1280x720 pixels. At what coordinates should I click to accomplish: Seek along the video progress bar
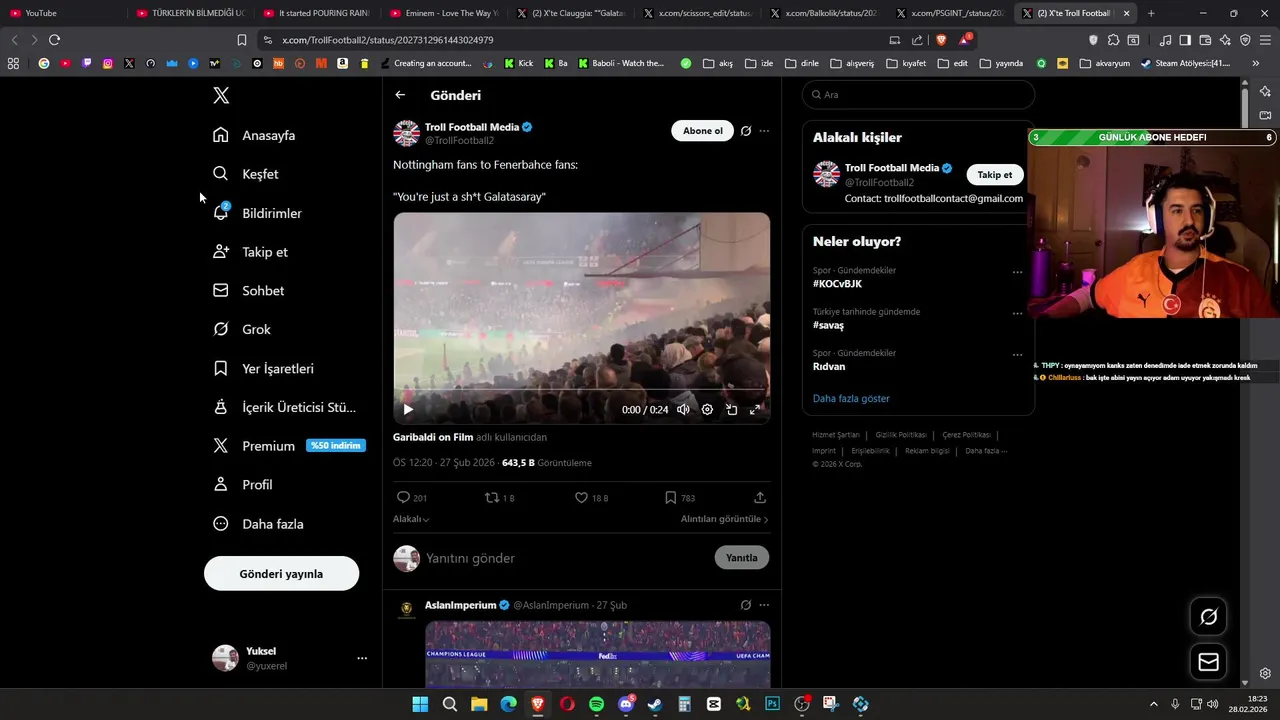click(x=581, y=390)
